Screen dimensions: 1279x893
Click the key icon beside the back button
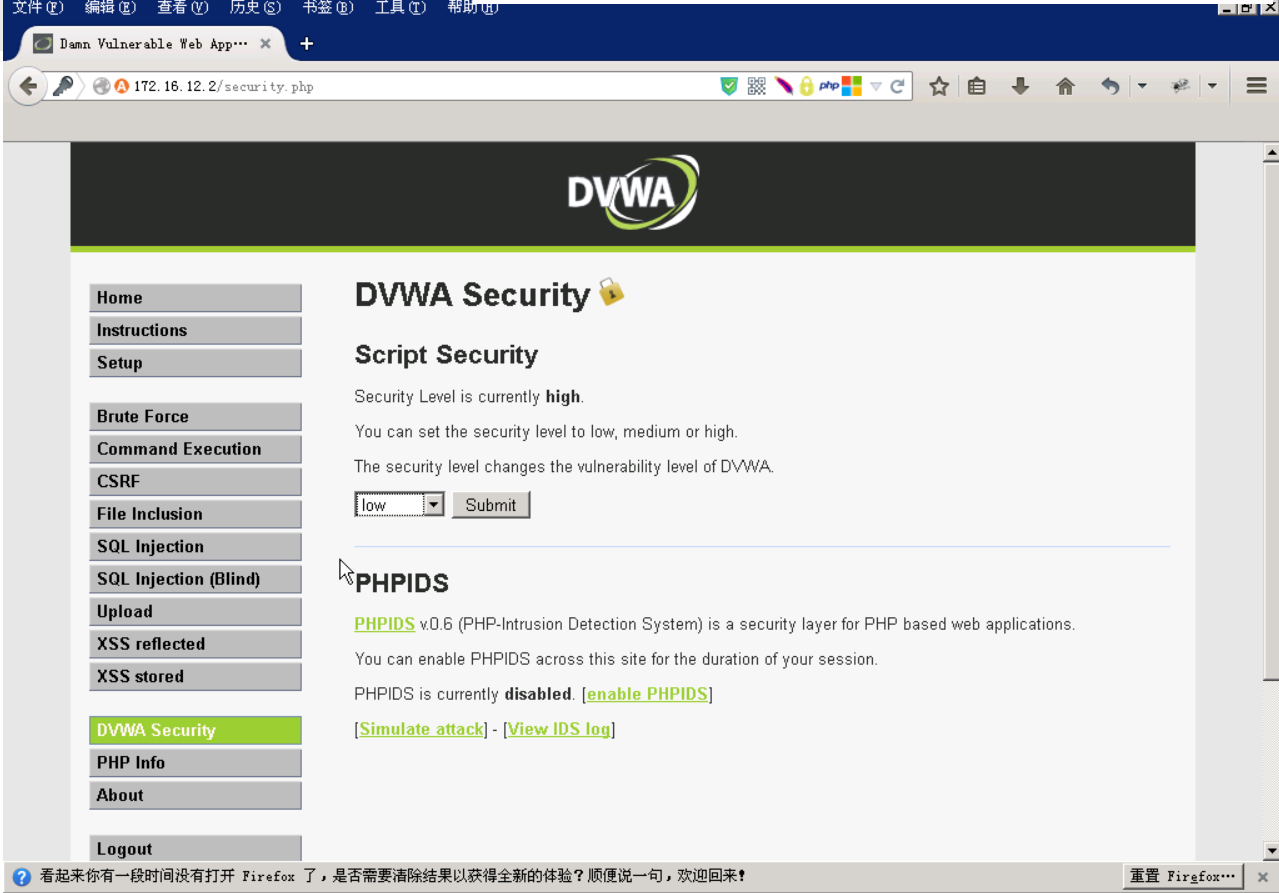coord(62,86)
